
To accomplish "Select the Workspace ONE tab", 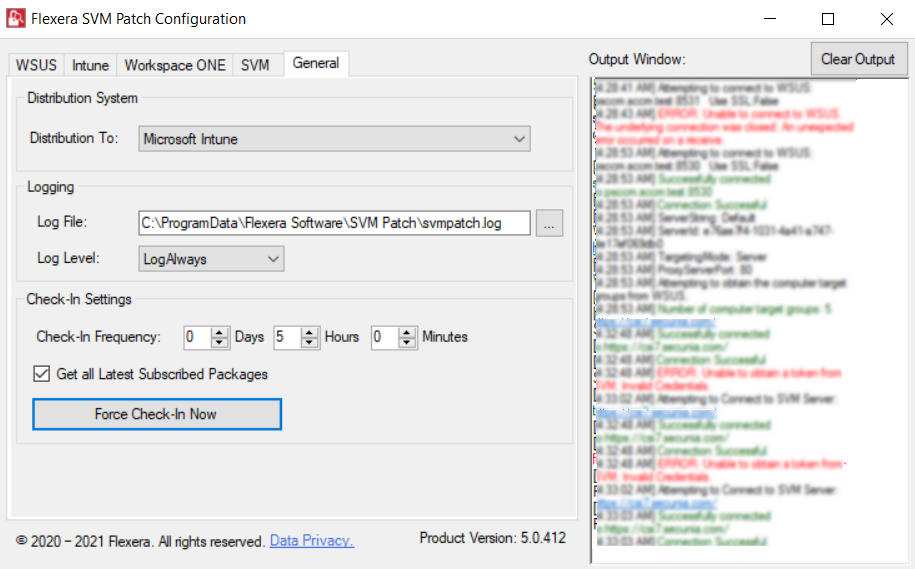I will [175, 65].
